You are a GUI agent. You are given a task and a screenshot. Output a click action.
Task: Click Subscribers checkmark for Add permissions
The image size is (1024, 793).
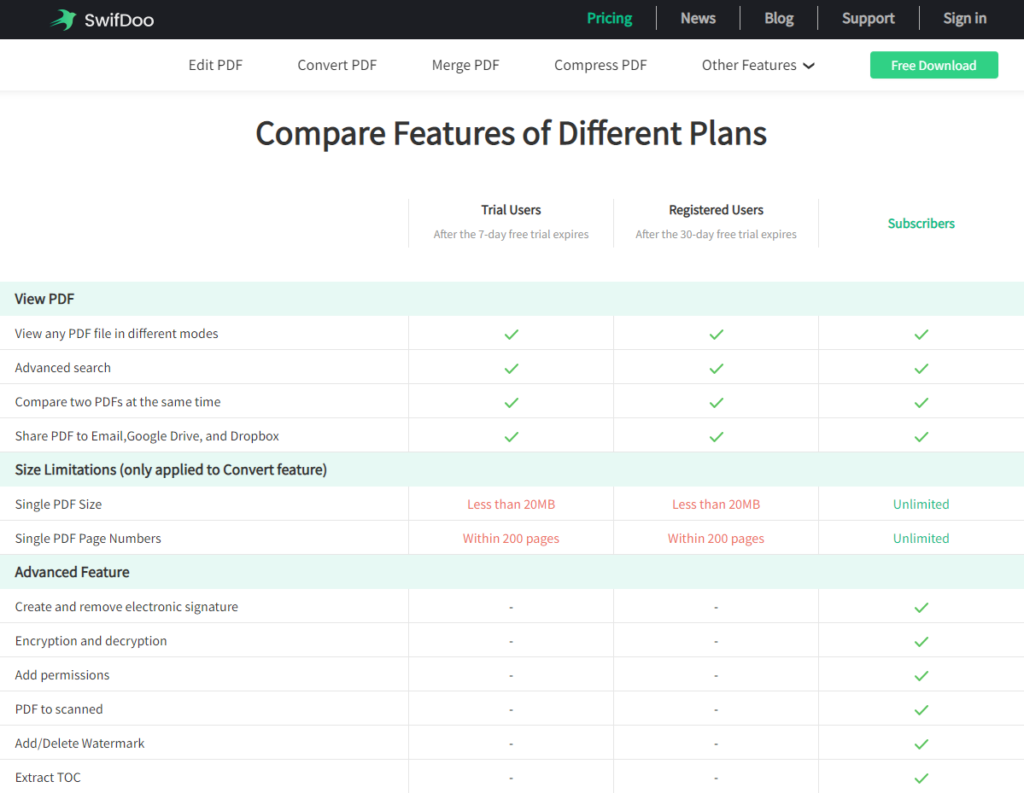coord(921,675)
